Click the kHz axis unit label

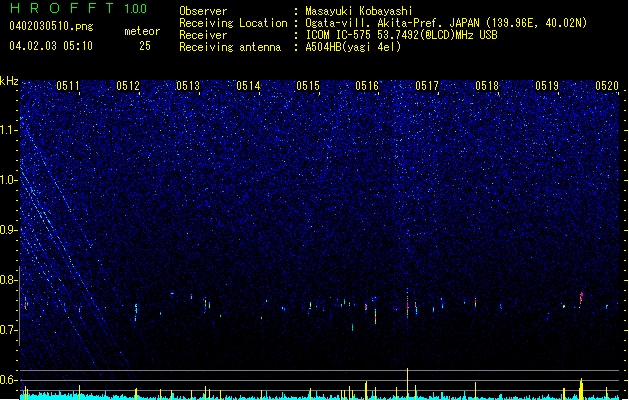pyautogui.click(x=9, y=81)
